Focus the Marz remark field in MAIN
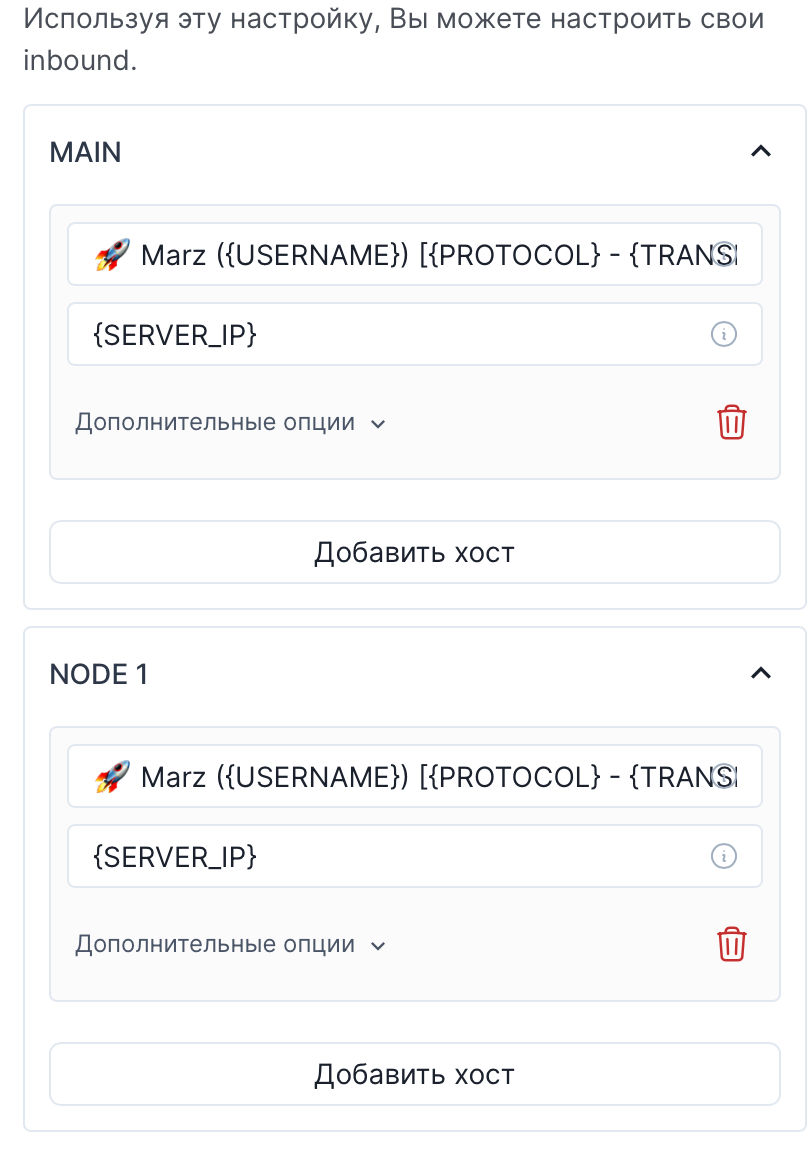 (x=415, y=254)
